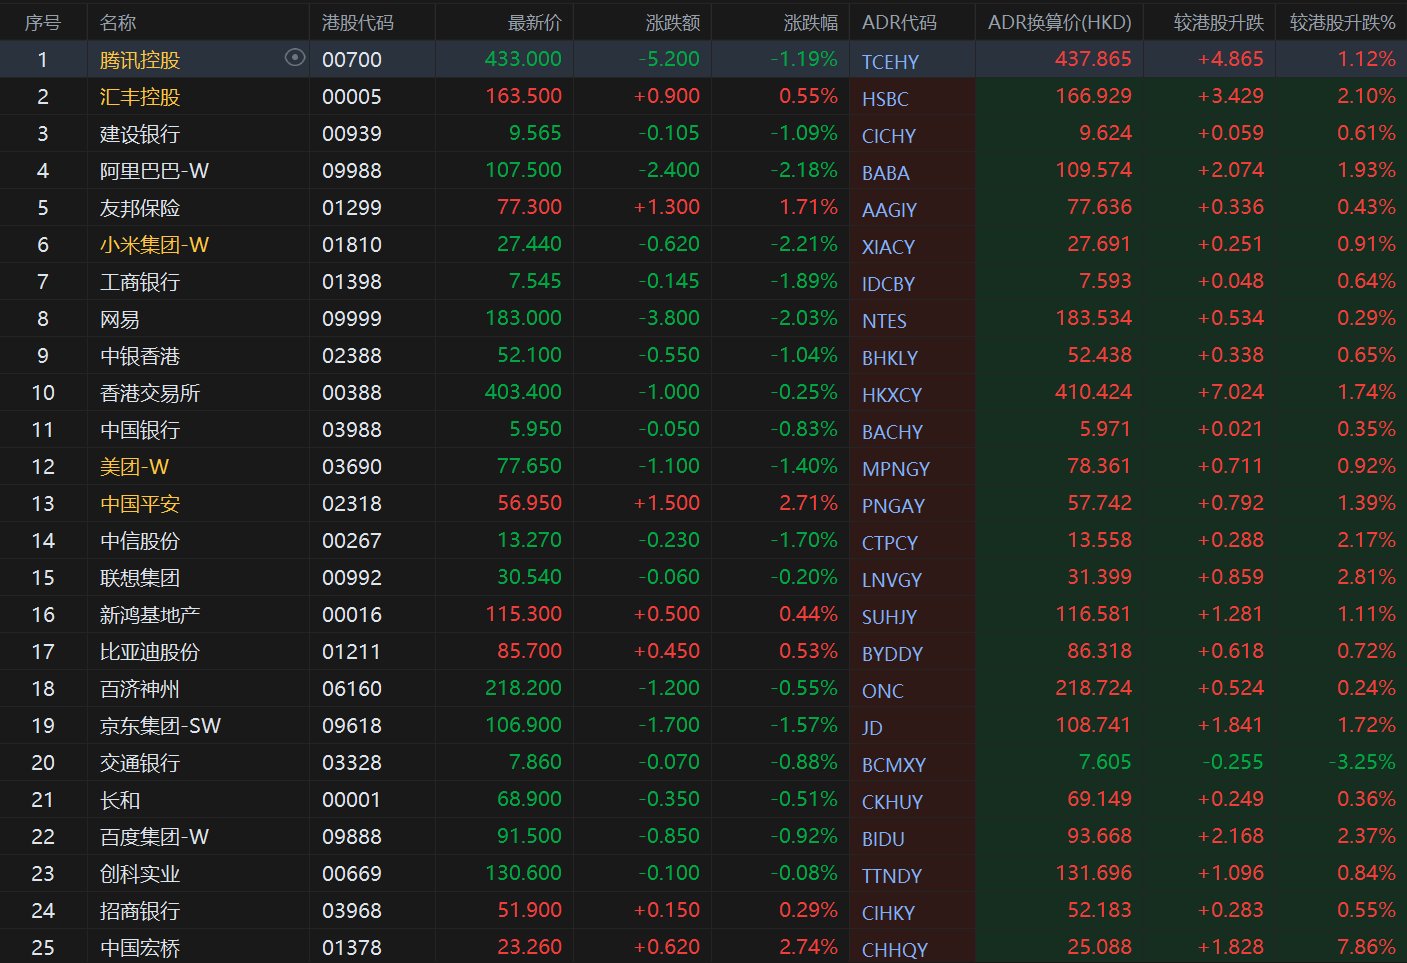This screenshot has height=963, width=1407.
Task: Sort by ADR换算价(HKD) column header
Action: point(1060,22)
